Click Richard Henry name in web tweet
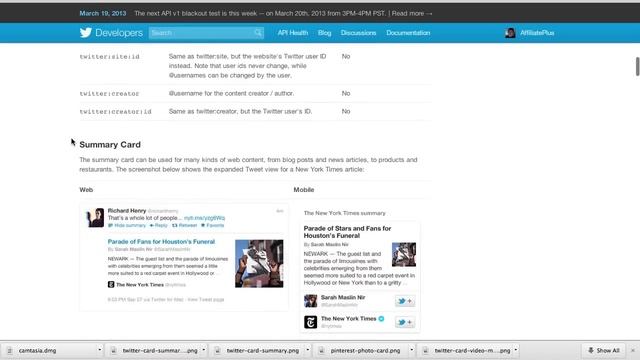The width and height of the screenshot is (640, 360). tap(127, 211)
